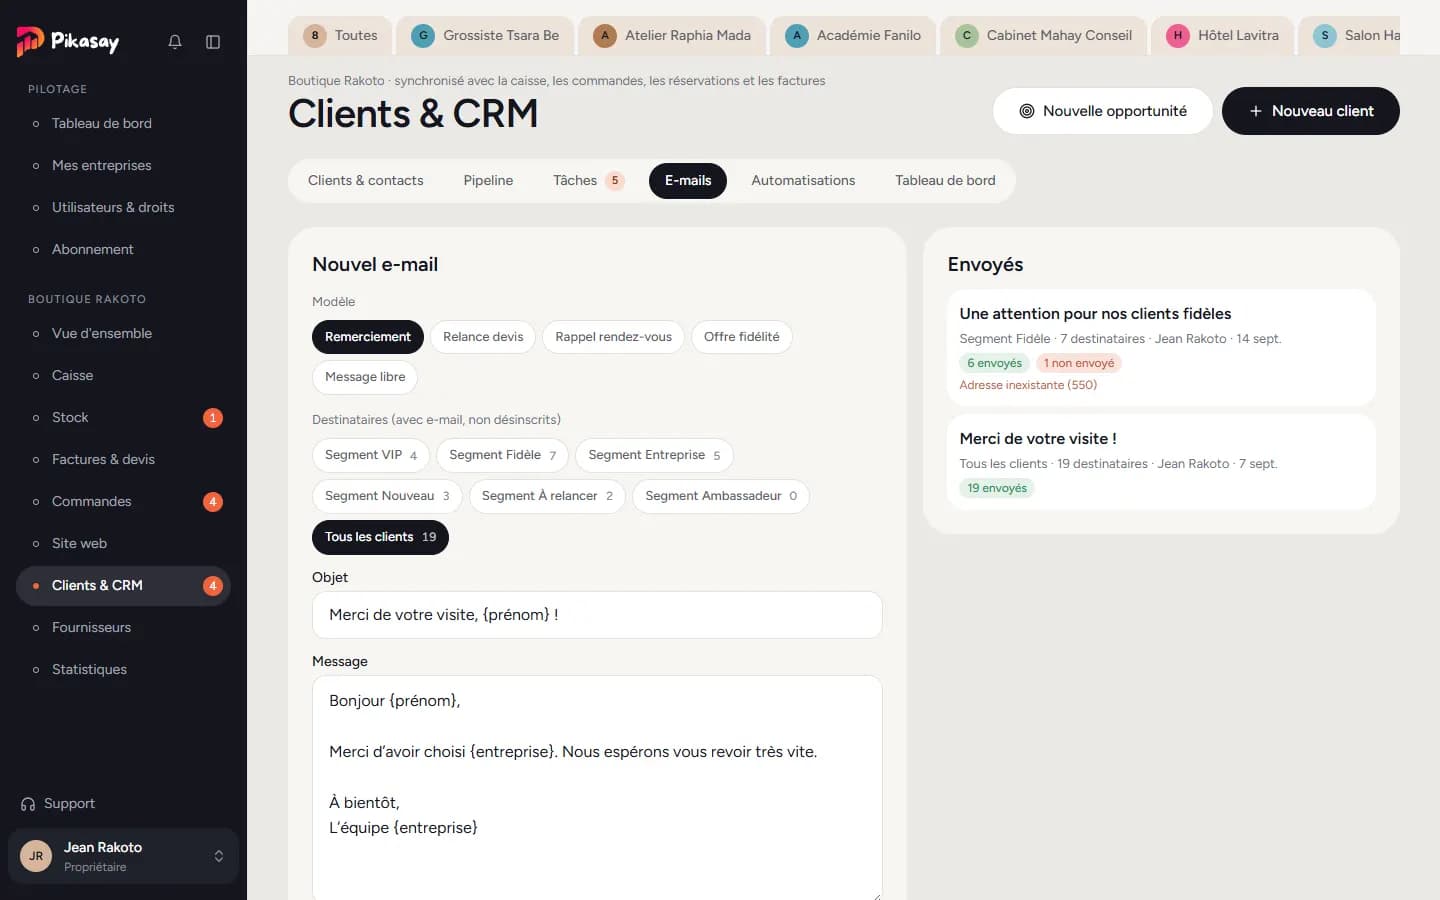1440x900 pixels.
Task: Collapse the sidebar panel icon
Action: pos(213,42)
